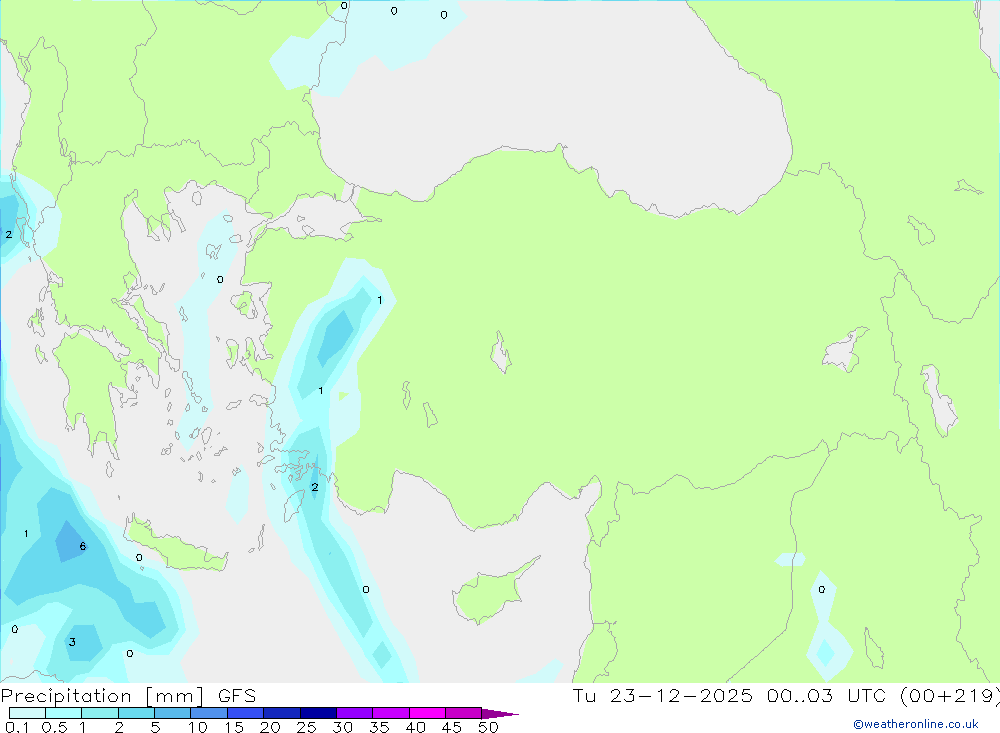Click the '40' legend scale label
The image size is (1000, 733).
coord(416,727)
